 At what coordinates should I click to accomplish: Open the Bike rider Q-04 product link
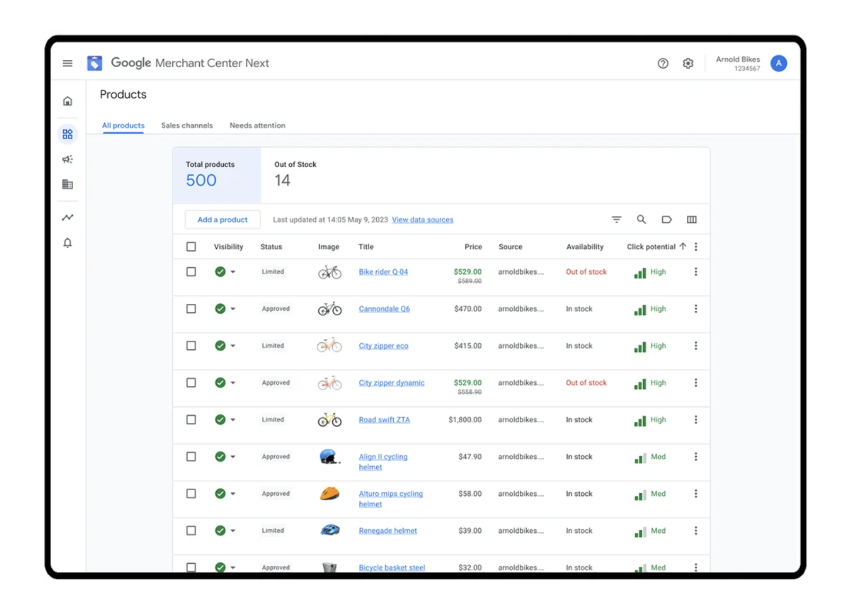tap(383, 272)
